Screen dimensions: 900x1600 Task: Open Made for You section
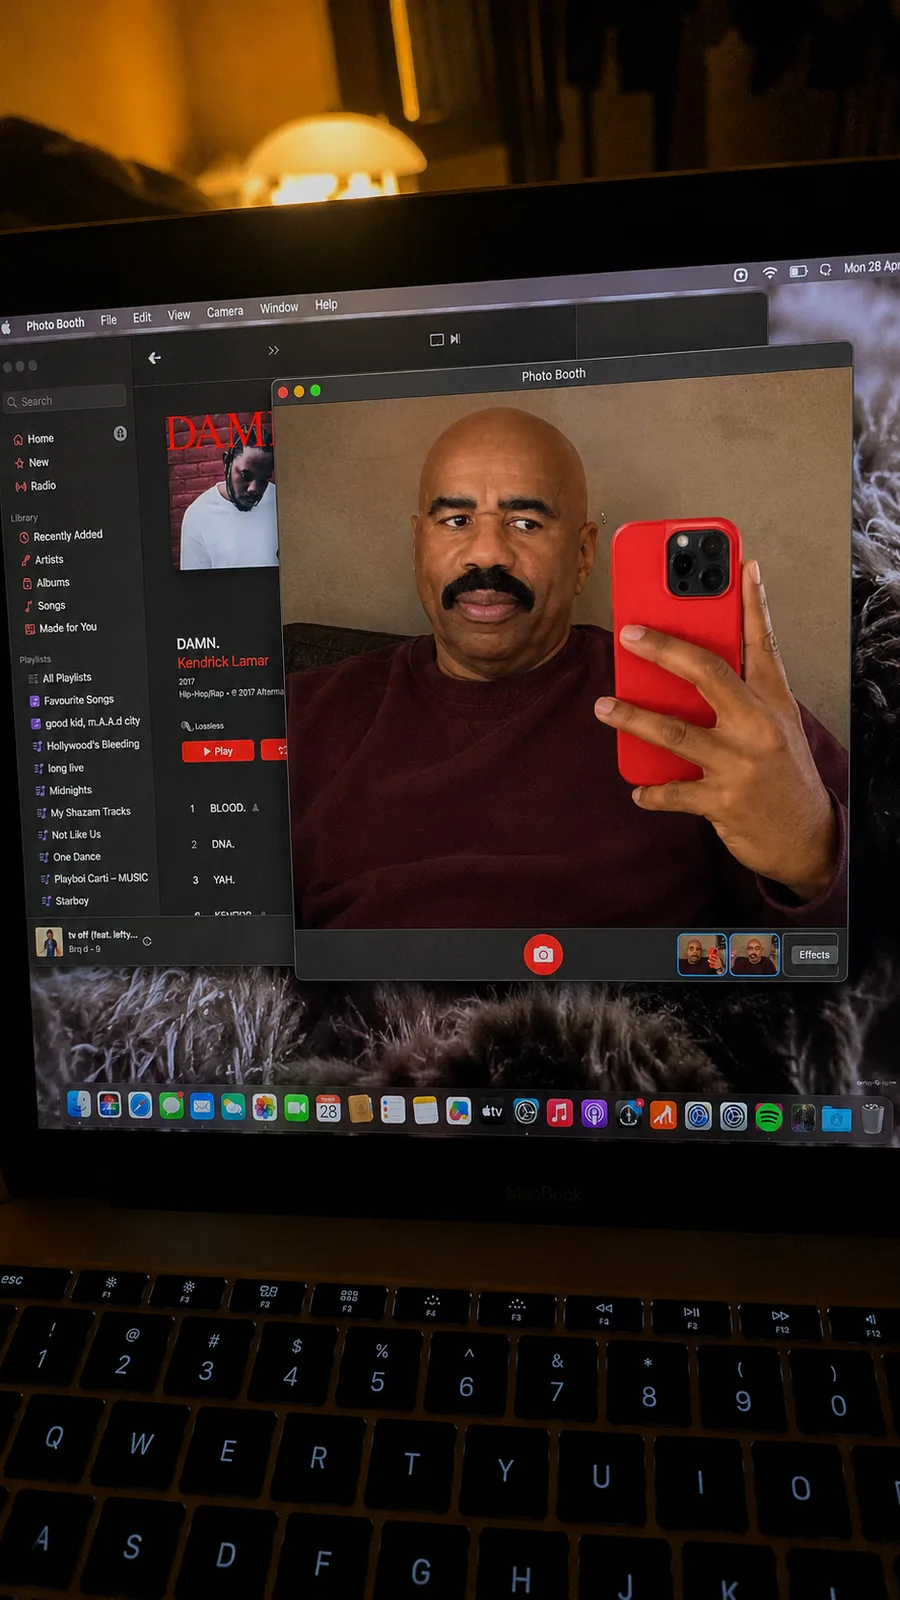[x=60, y=628]
